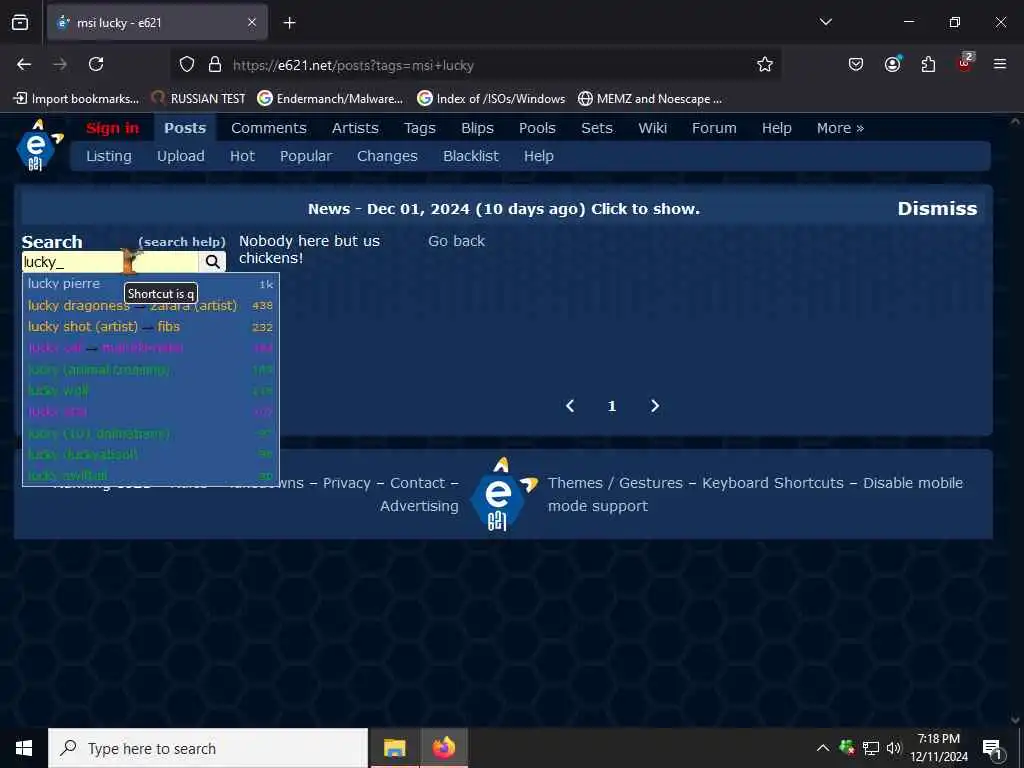Open the Changes subnav link
Viewport: 1024px width, 768px height.
pos(387,156)
